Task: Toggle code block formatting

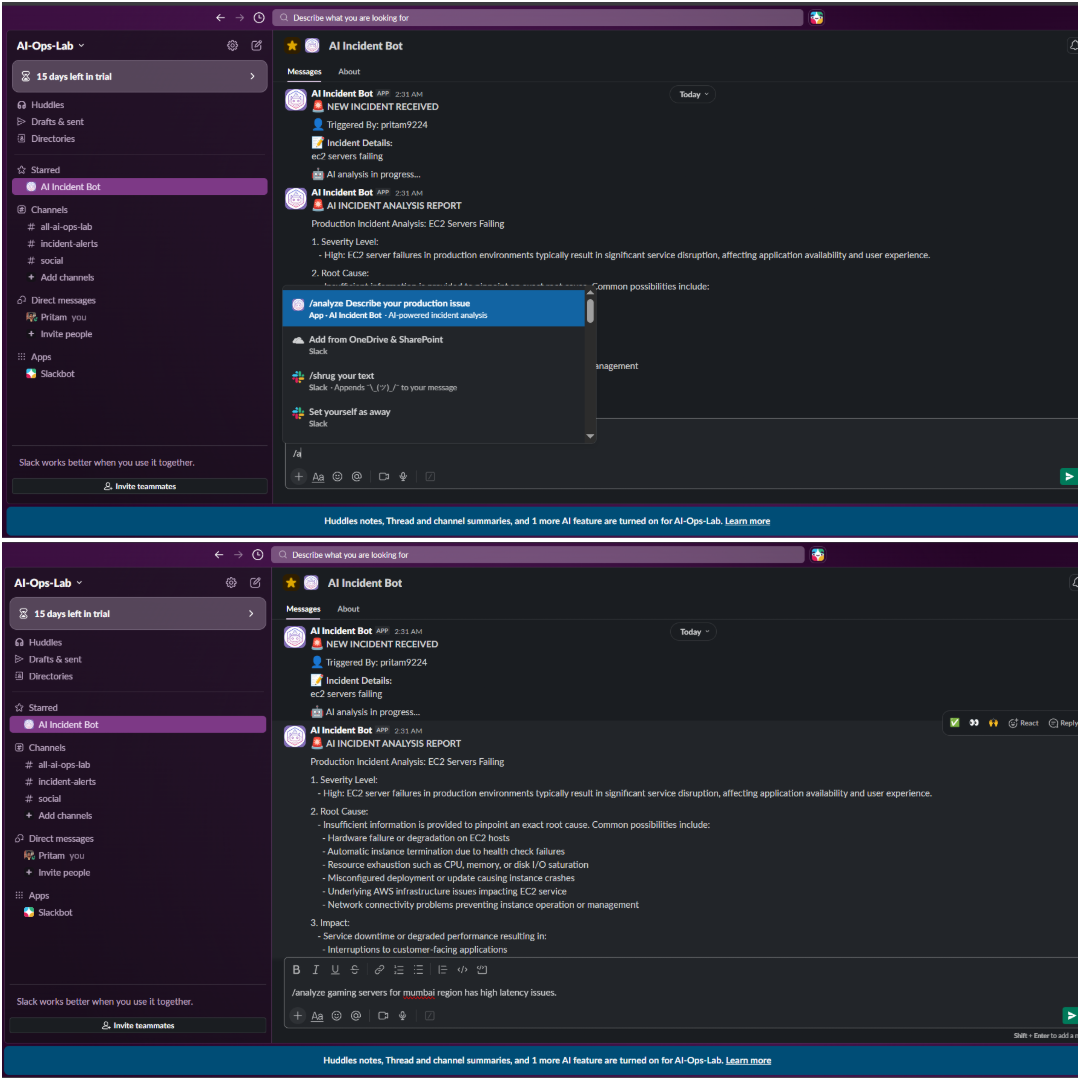Action: pos(482,969)
